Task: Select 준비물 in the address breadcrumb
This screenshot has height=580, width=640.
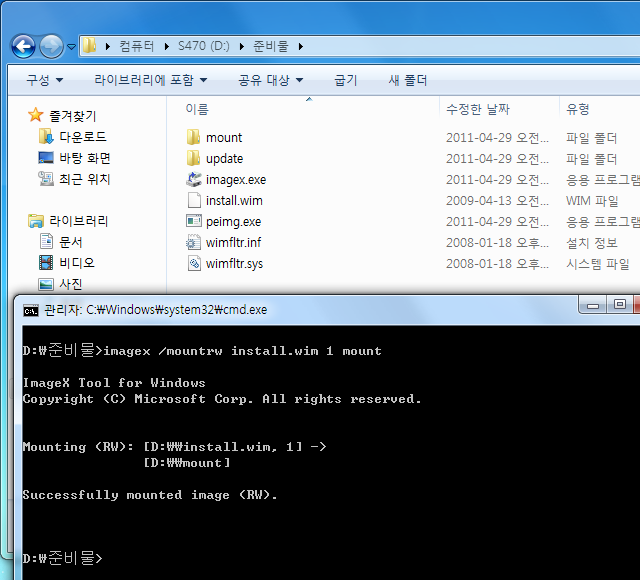Action: (271, 46)
